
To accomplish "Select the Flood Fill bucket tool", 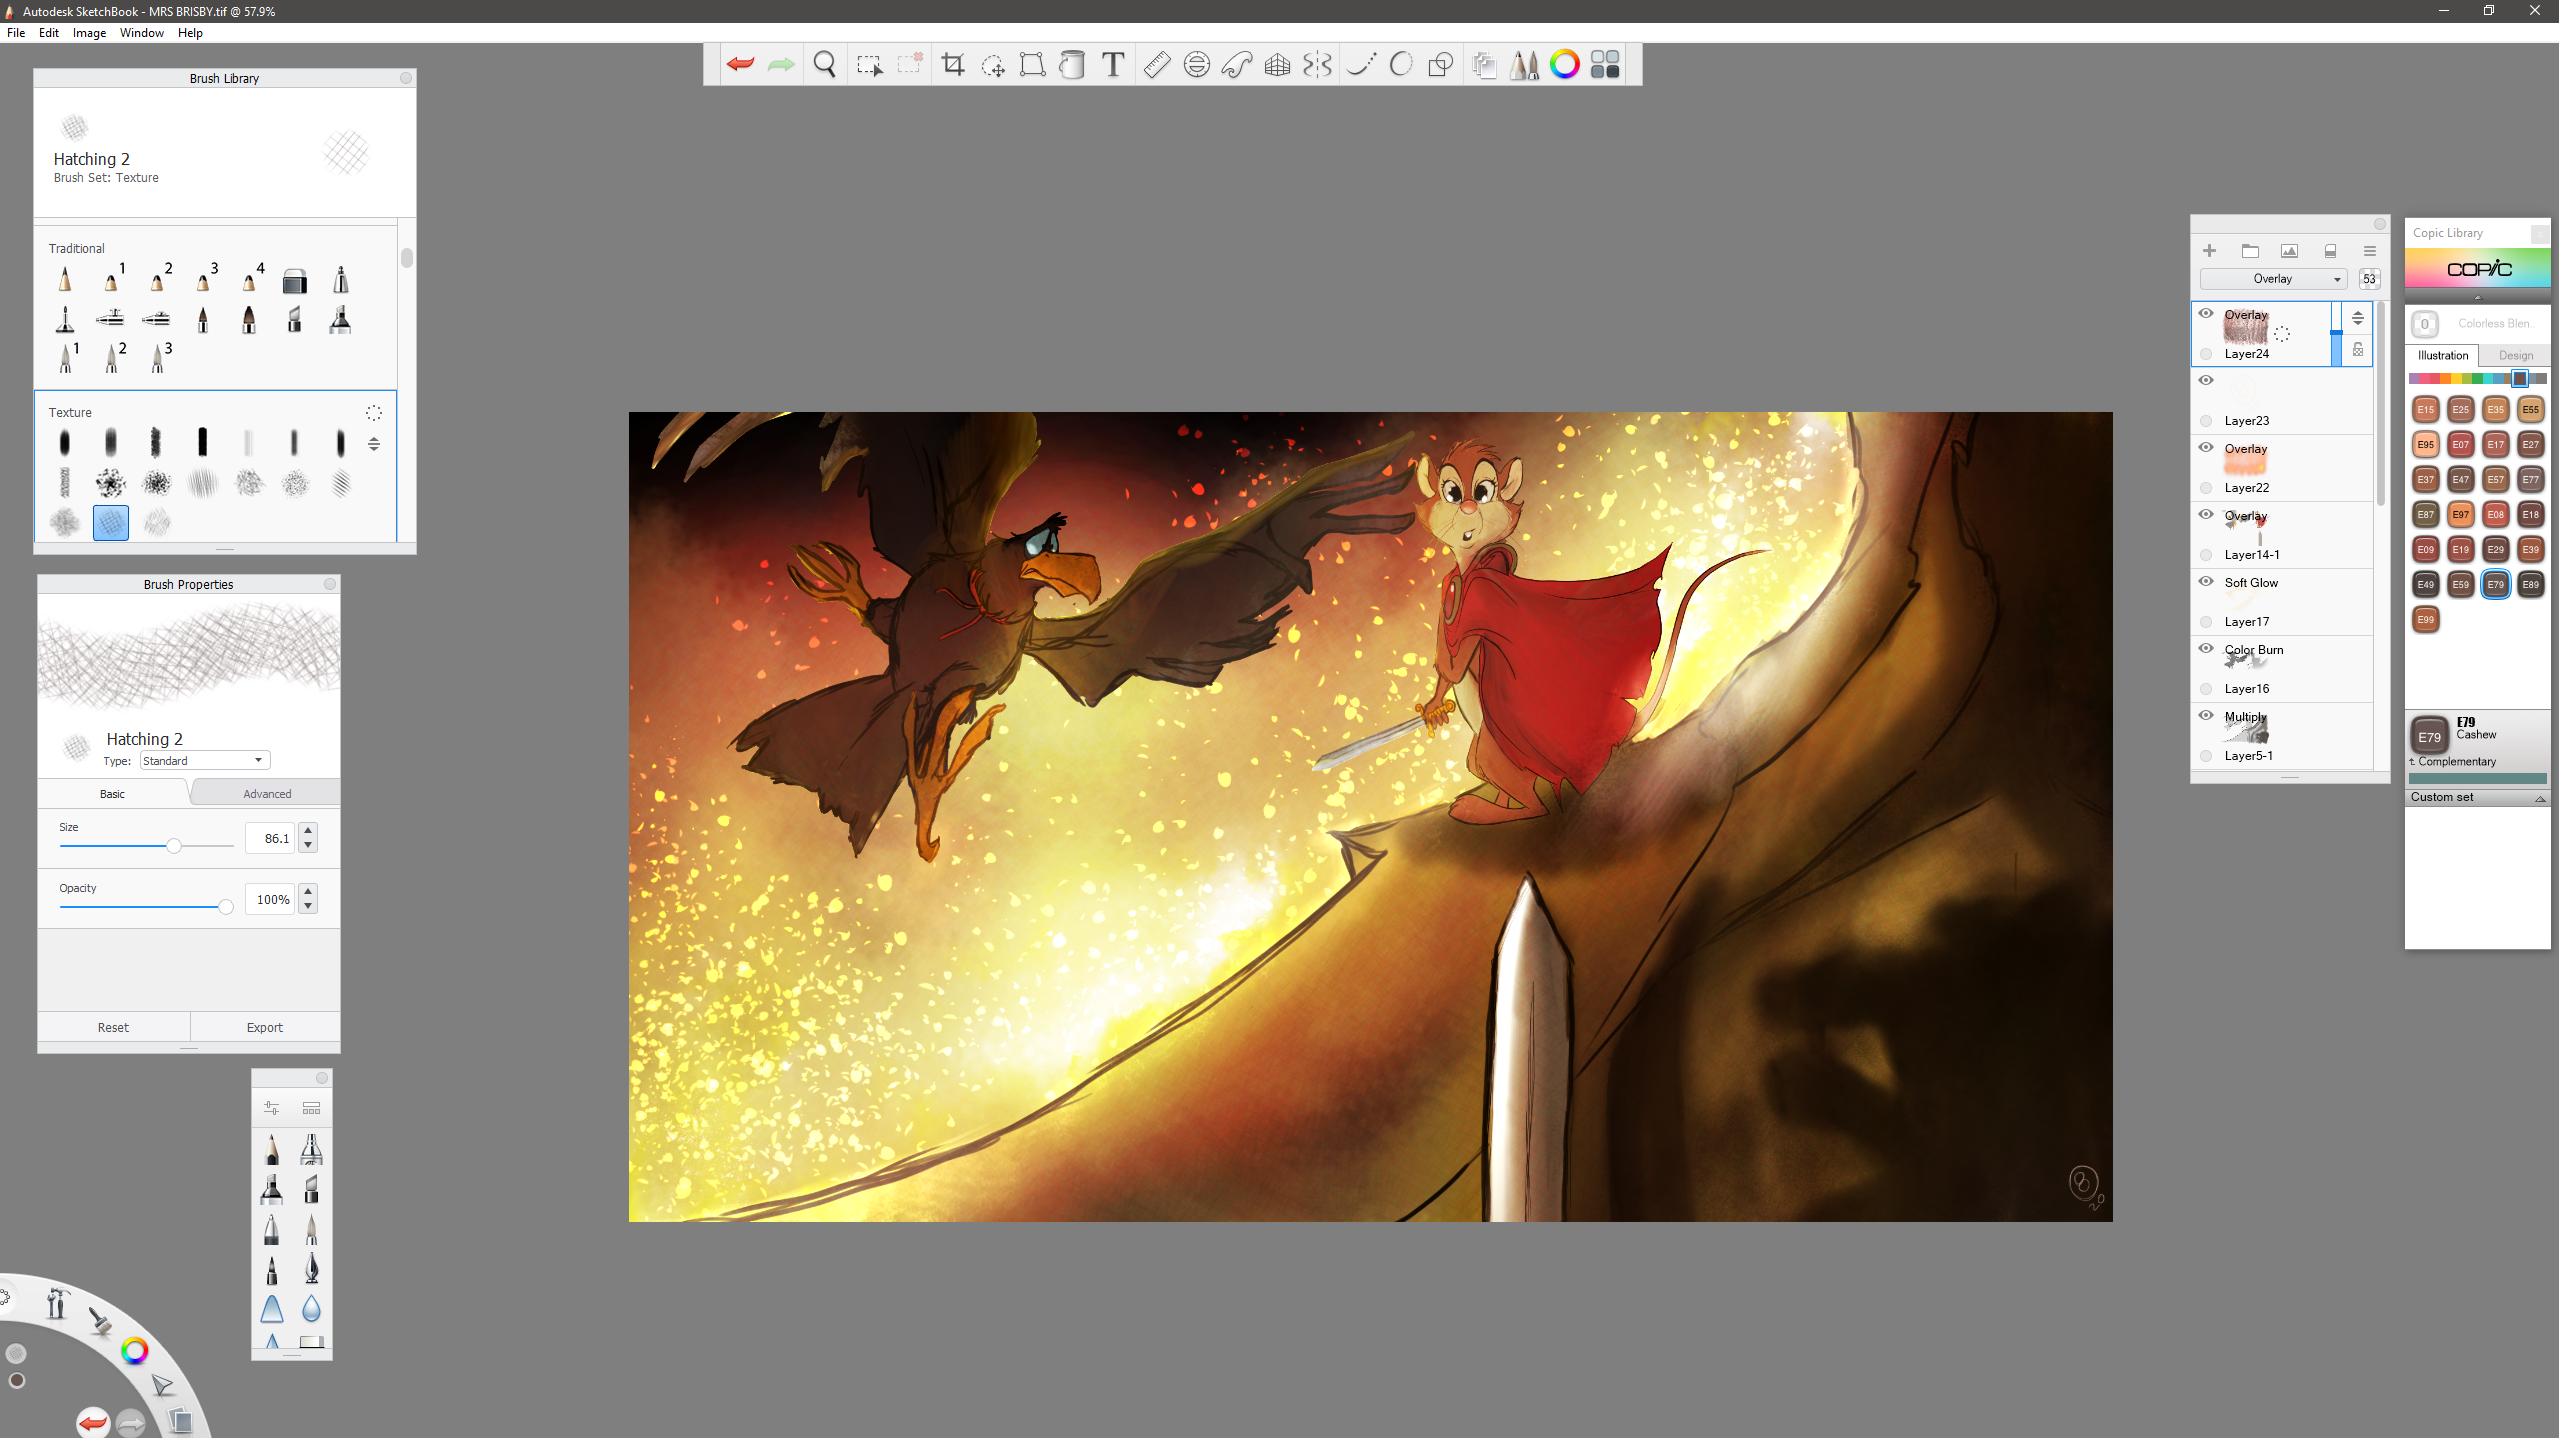I will pos(1072,65).
